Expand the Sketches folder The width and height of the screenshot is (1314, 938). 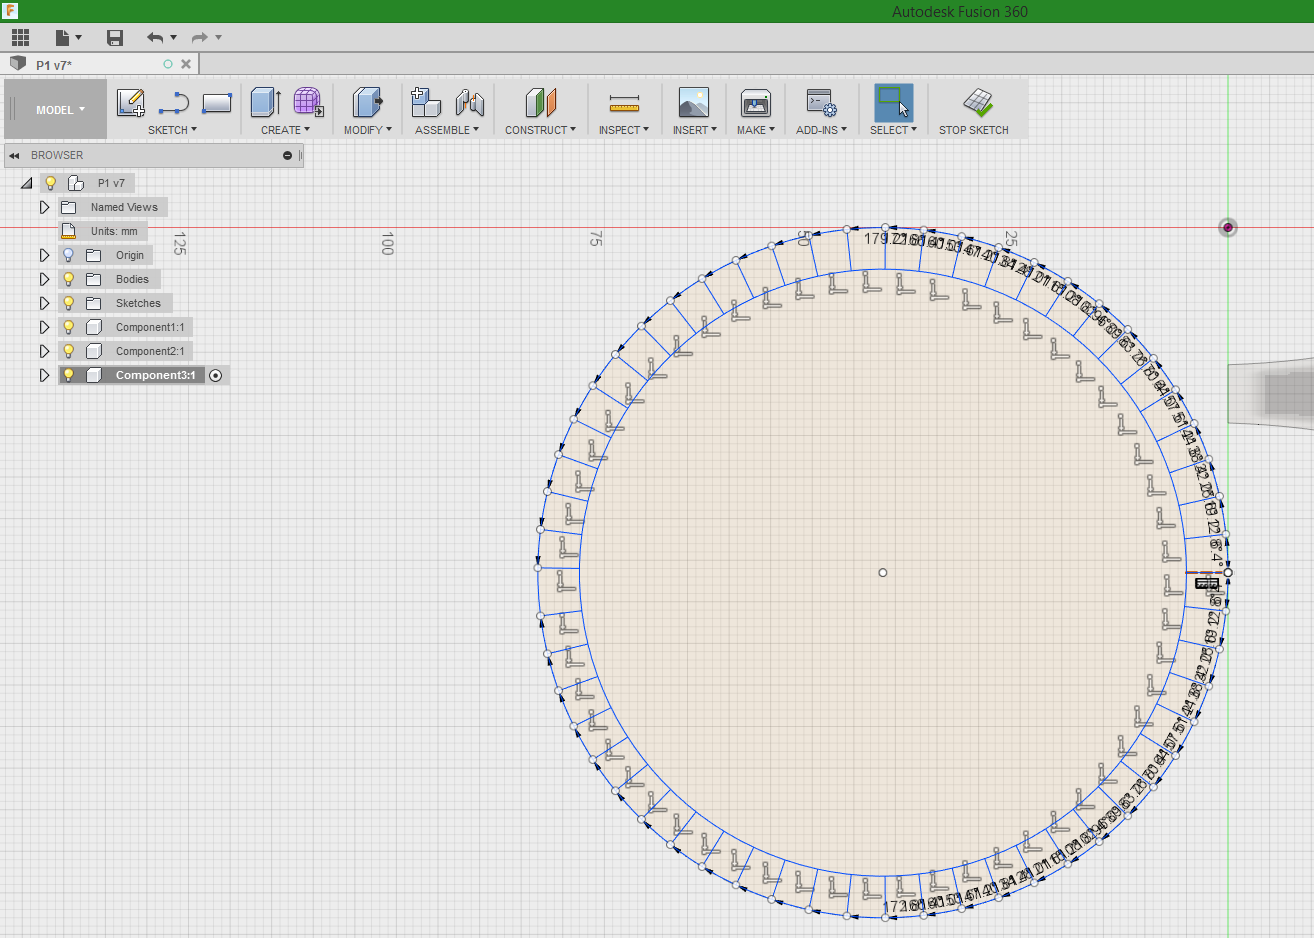tap(44, 303)
